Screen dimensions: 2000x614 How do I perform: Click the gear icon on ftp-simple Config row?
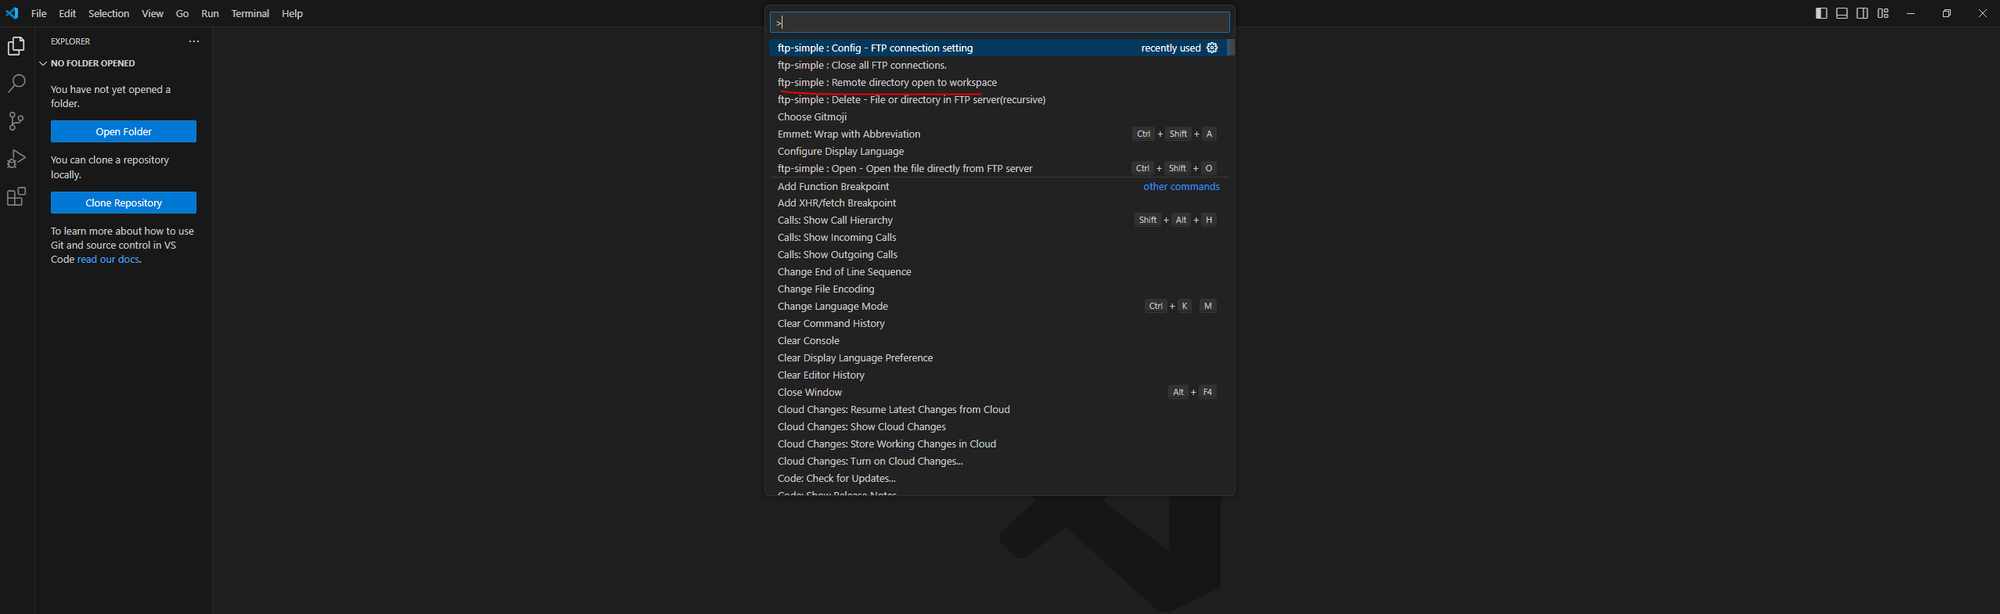coord(1212,48)
